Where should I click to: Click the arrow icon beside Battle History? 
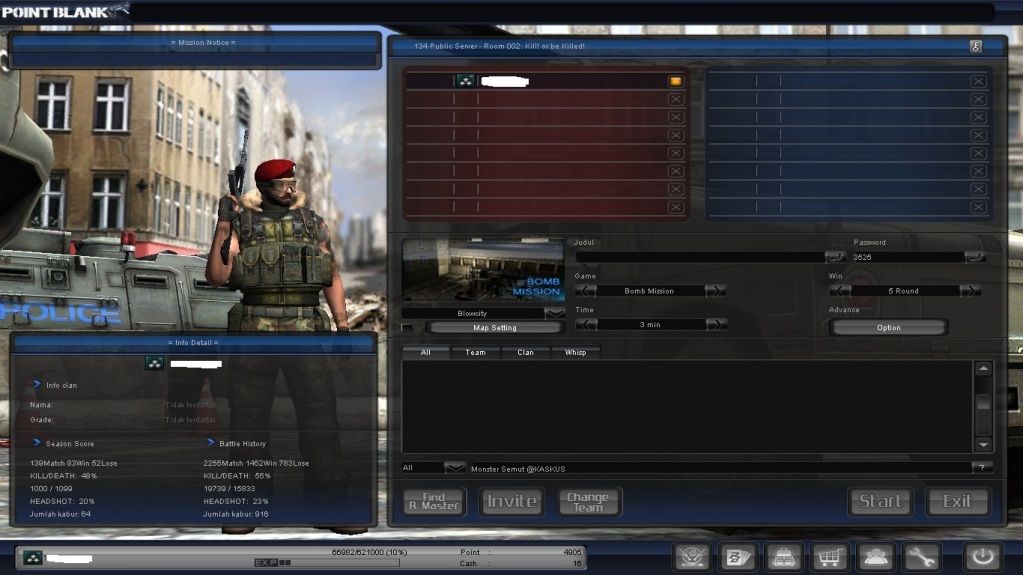pos(210,442)
